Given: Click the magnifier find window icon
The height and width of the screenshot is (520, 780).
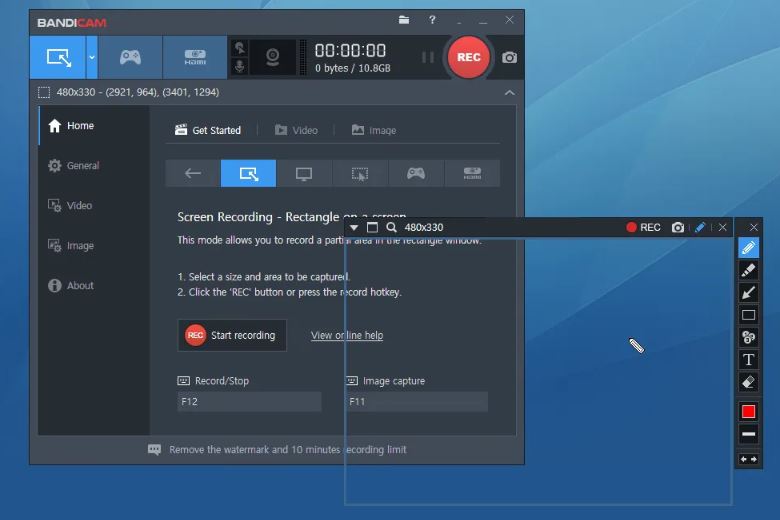Looking at the screenshot, I should coord(391,227).
